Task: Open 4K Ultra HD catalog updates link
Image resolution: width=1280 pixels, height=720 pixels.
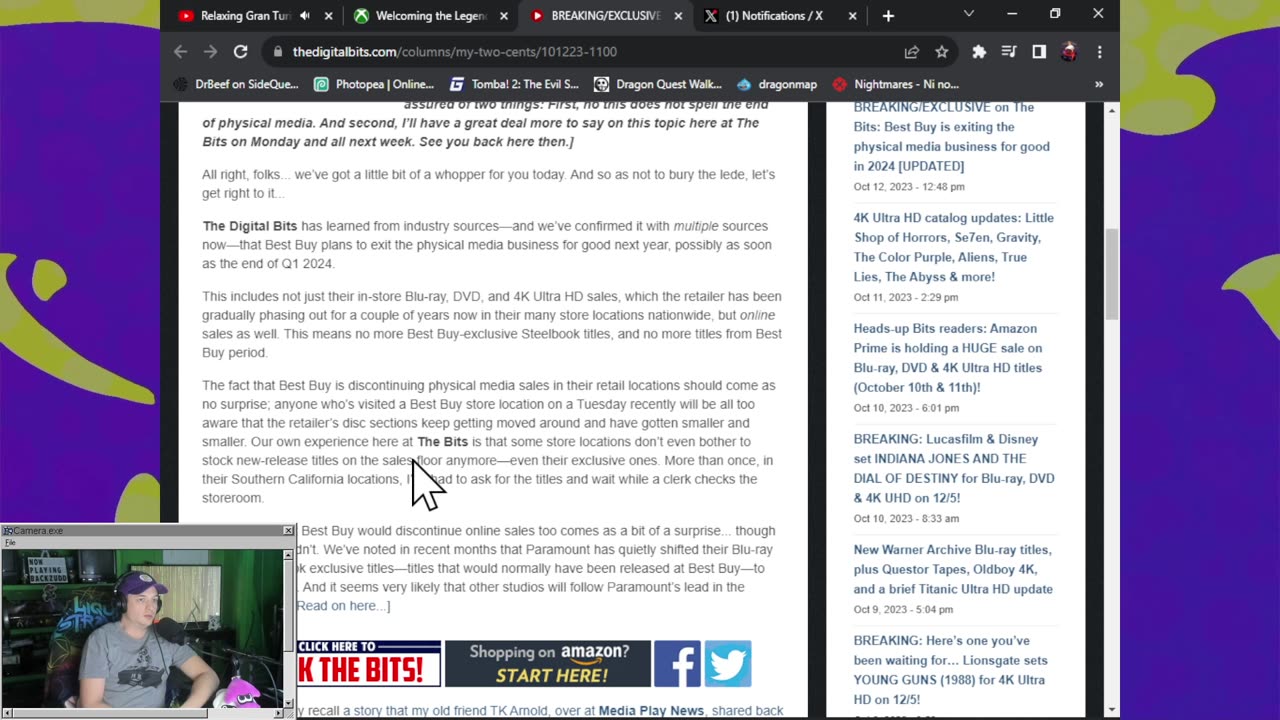Action: click(953, 247)
